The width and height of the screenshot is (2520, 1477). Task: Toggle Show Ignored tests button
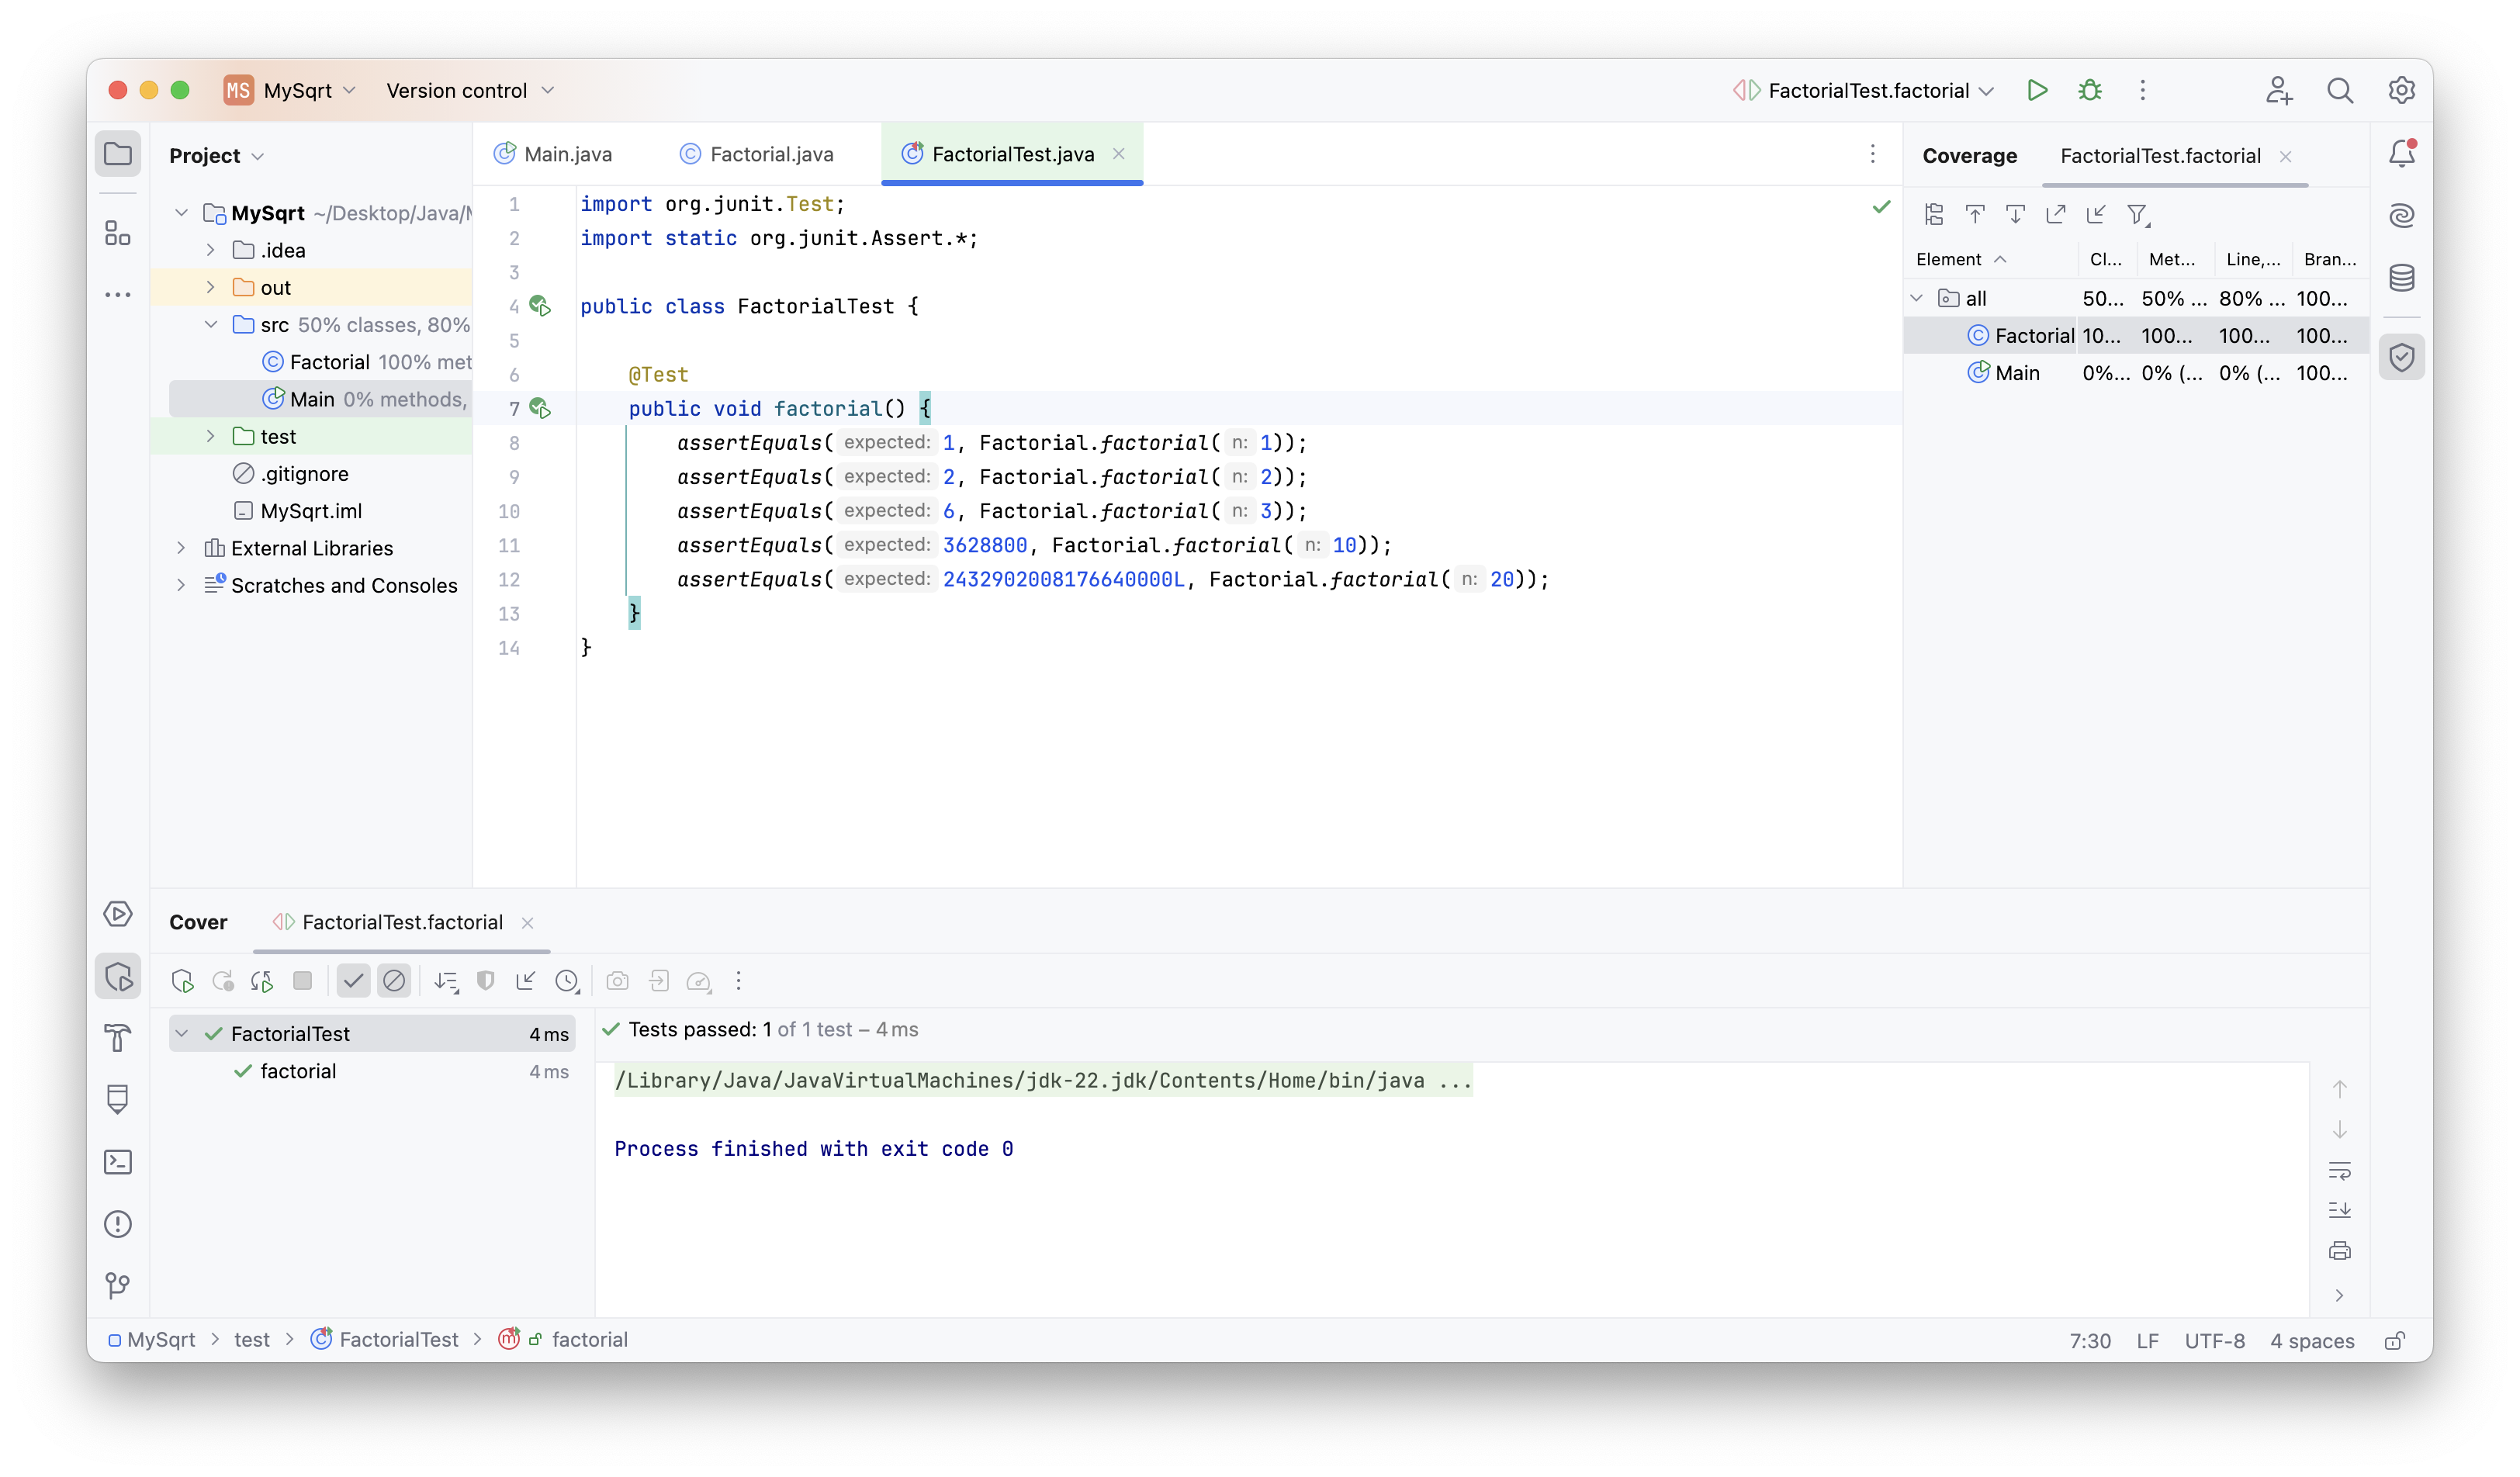coord(394,981)
